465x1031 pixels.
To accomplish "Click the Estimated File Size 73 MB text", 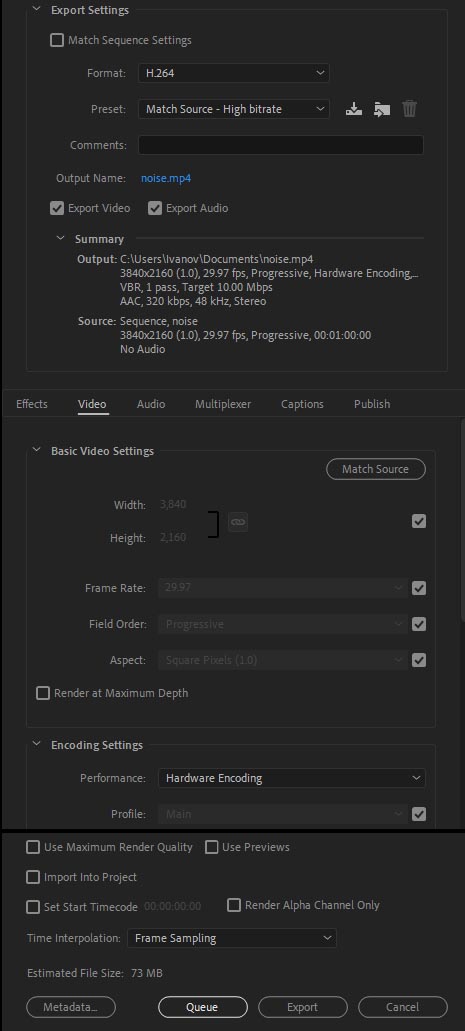I will coord(95,972).
